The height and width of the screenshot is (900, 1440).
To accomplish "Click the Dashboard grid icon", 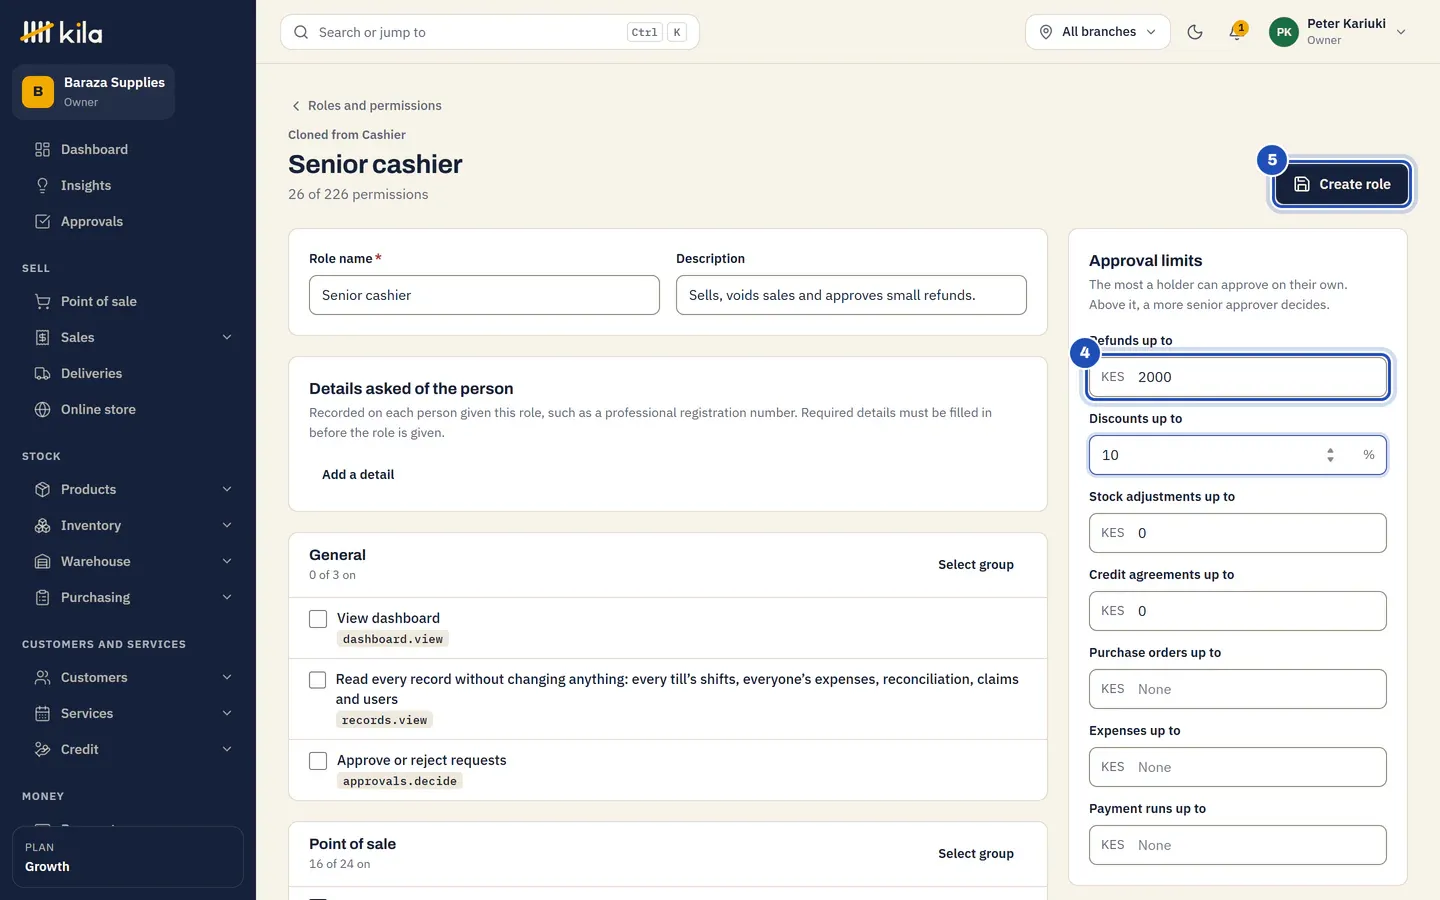I will [42, 150].
